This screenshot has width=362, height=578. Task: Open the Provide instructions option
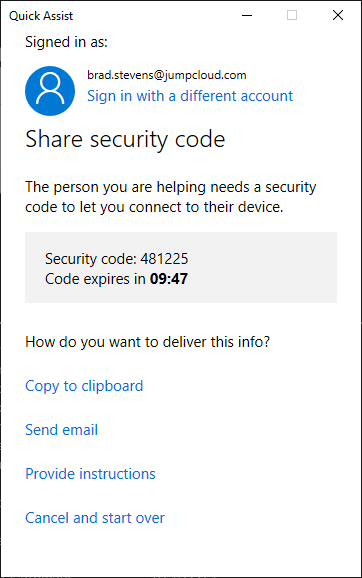point(90,474)
